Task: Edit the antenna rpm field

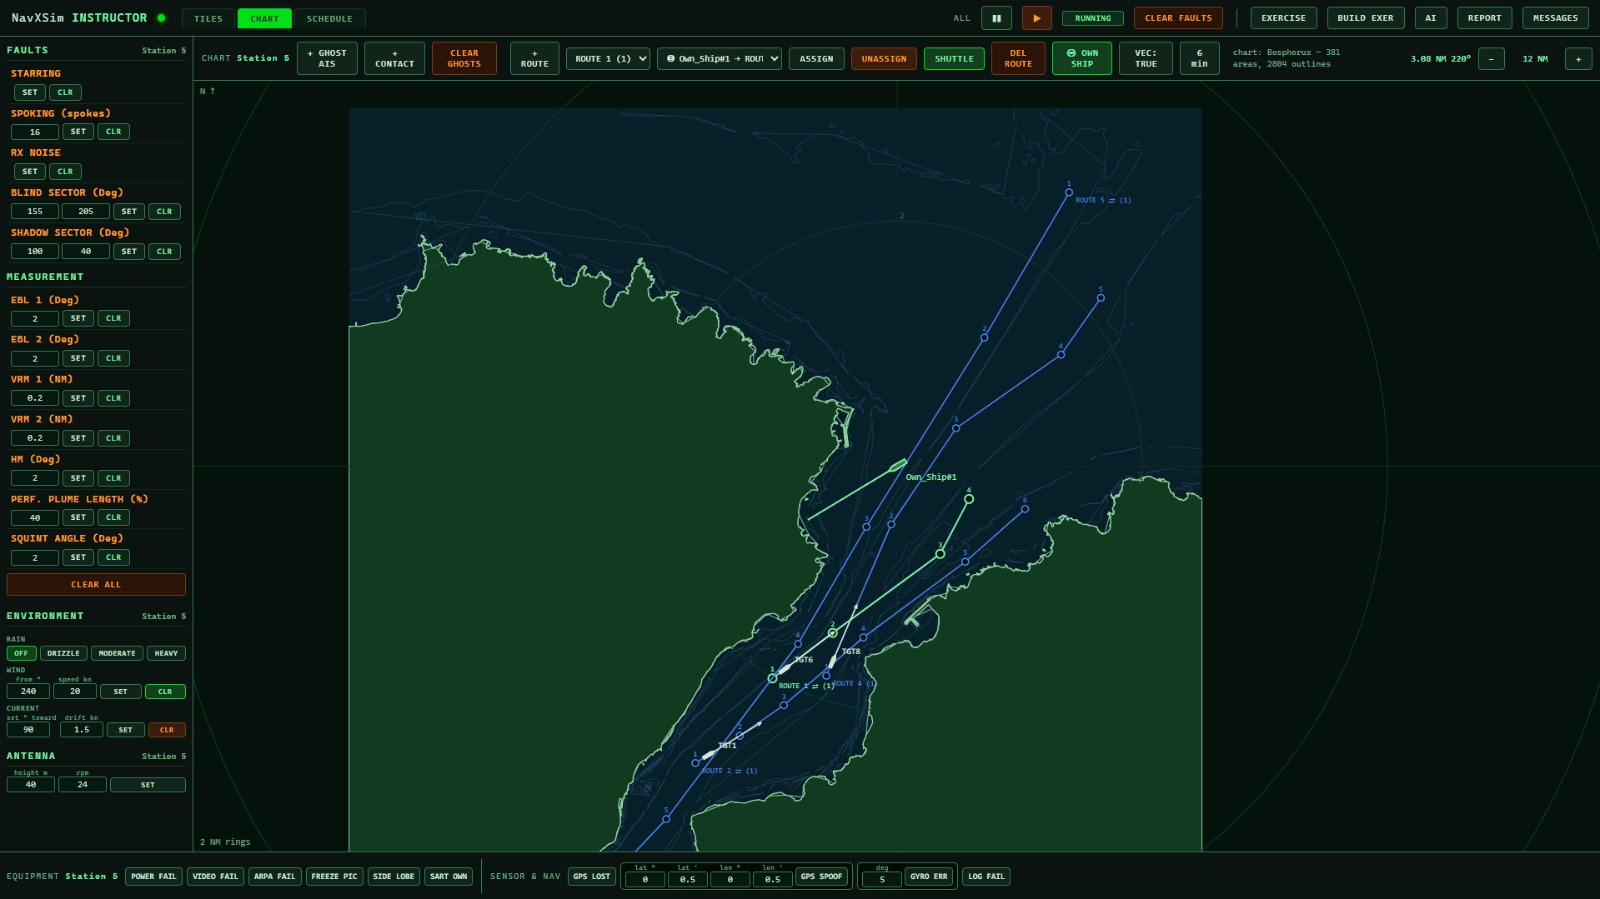Action: pyautogui.click(x=83, y=784)
